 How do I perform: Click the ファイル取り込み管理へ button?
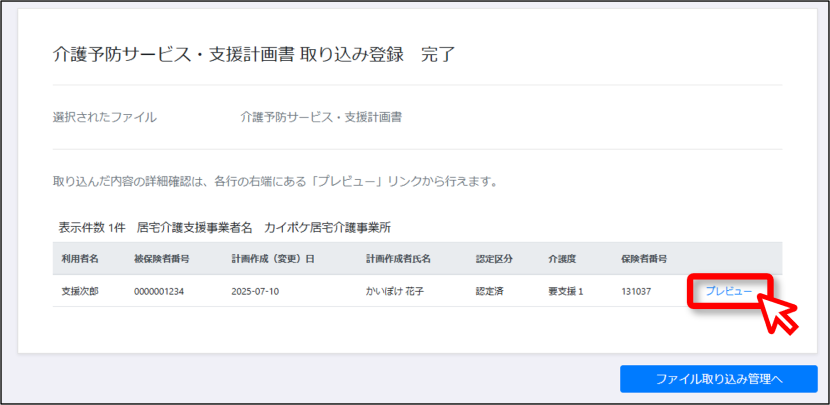pyautogui.click(x=719, y=379)
